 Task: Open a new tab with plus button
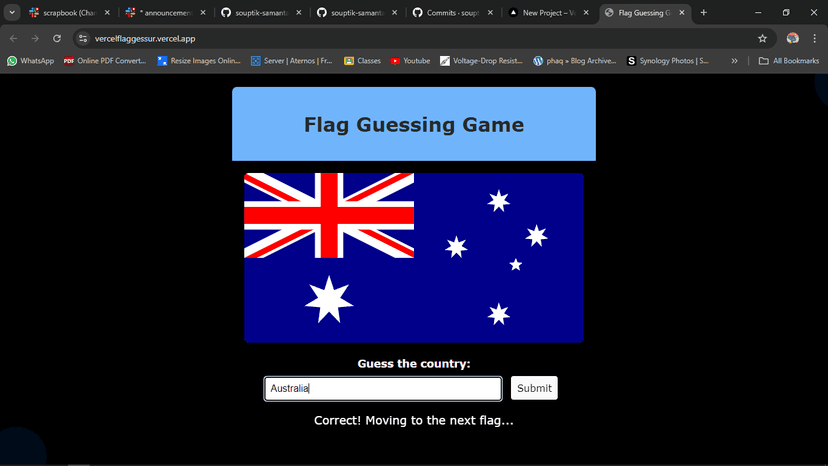(x=703, y=13)
